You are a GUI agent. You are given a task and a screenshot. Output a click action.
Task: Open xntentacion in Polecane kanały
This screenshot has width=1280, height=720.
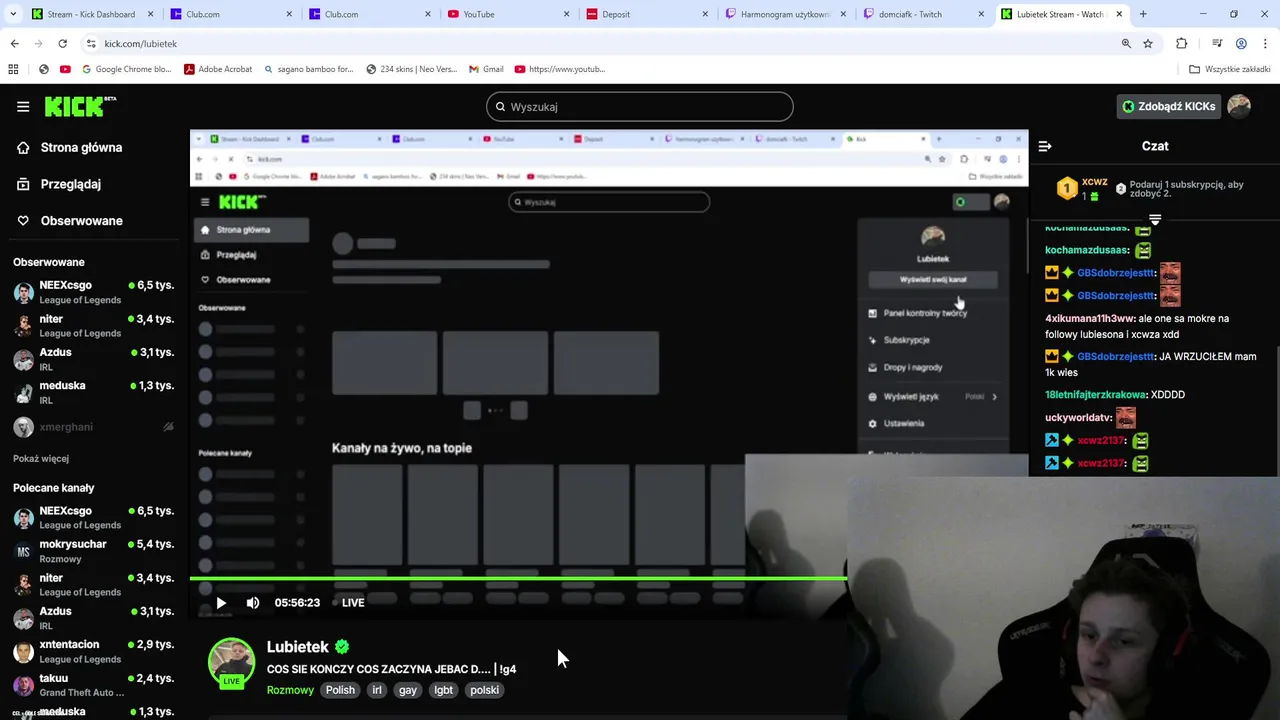95,651
